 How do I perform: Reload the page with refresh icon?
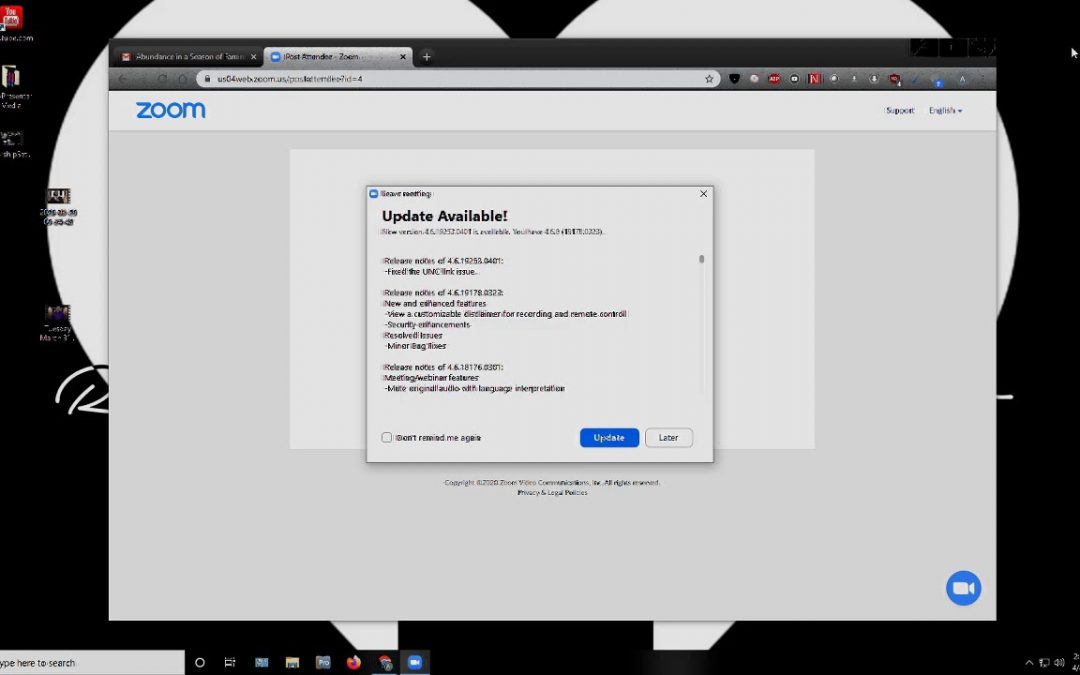[163, 79]
